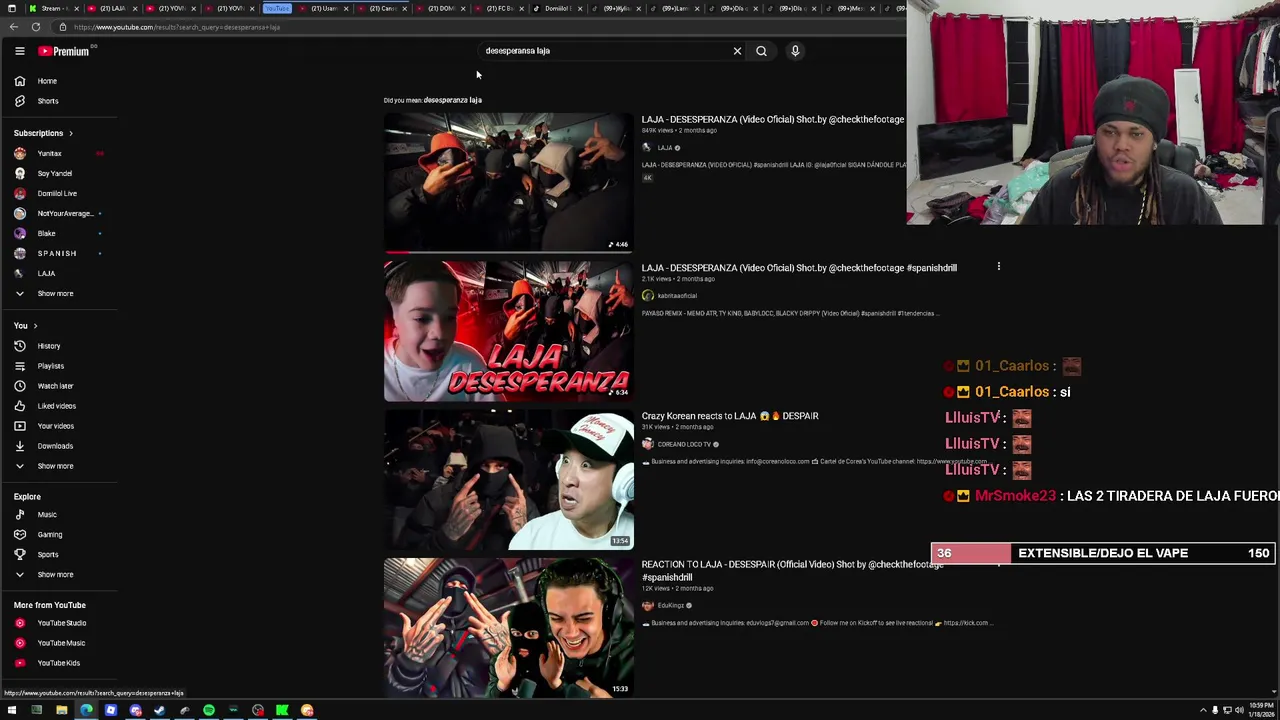Open Steam from taskbar
The image size is (1280, 720).
coord(159,711)
